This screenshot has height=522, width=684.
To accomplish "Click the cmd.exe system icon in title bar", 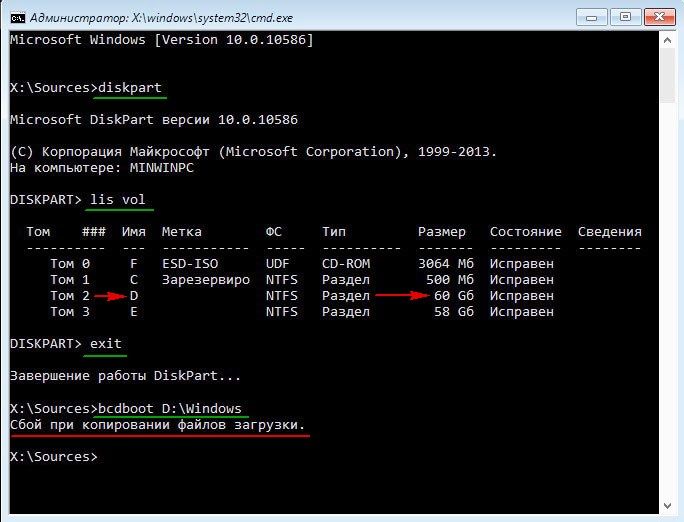I will point(17,16).
